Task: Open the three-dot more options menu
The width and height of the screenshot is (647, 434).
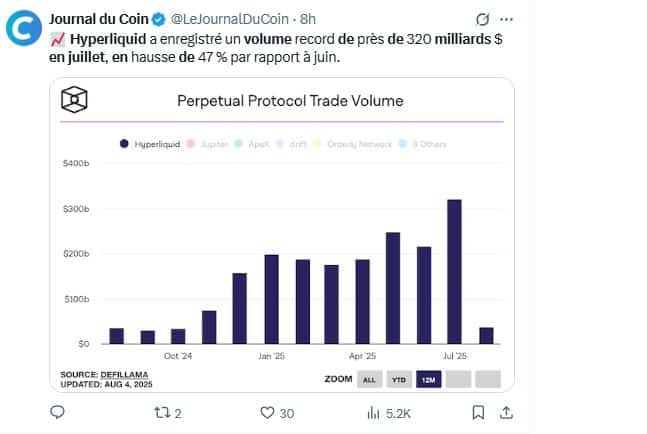Action: [x=506, y=19]
